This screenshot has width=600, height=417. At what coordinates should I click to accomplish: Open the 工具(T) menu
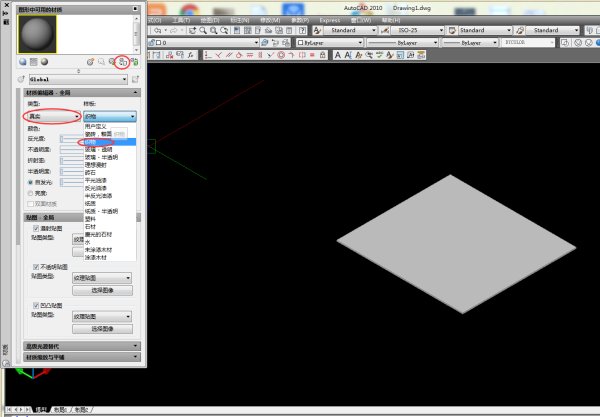point(181,20)
